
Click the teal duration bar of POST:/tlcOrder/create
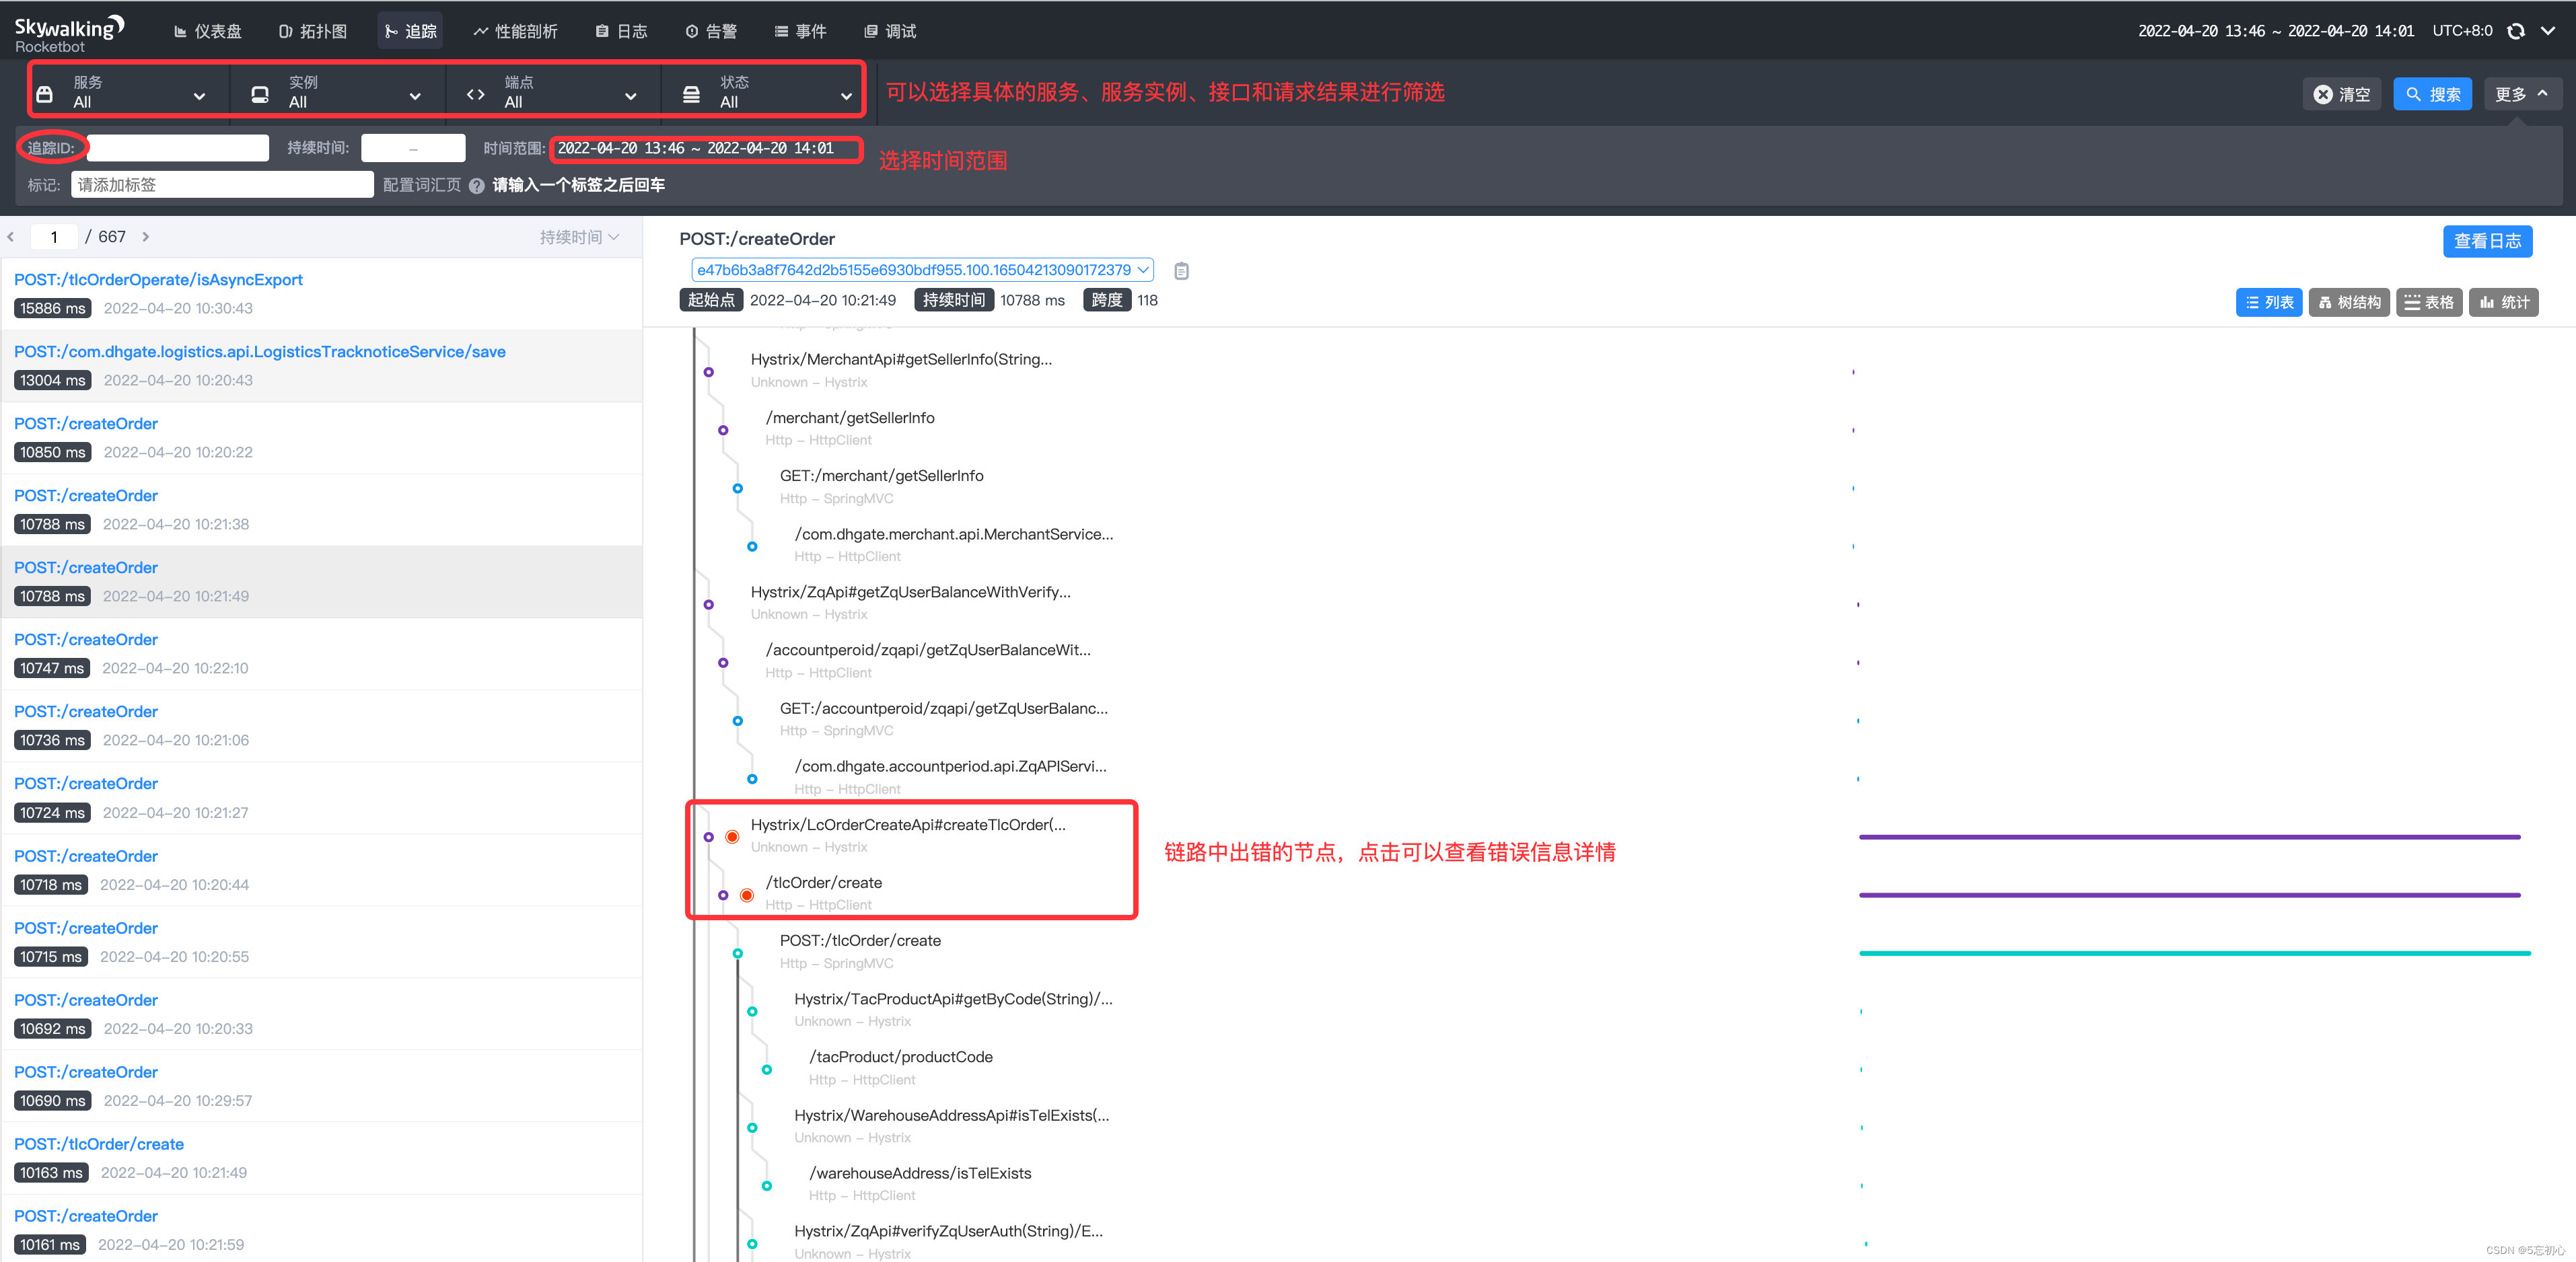2194,953
